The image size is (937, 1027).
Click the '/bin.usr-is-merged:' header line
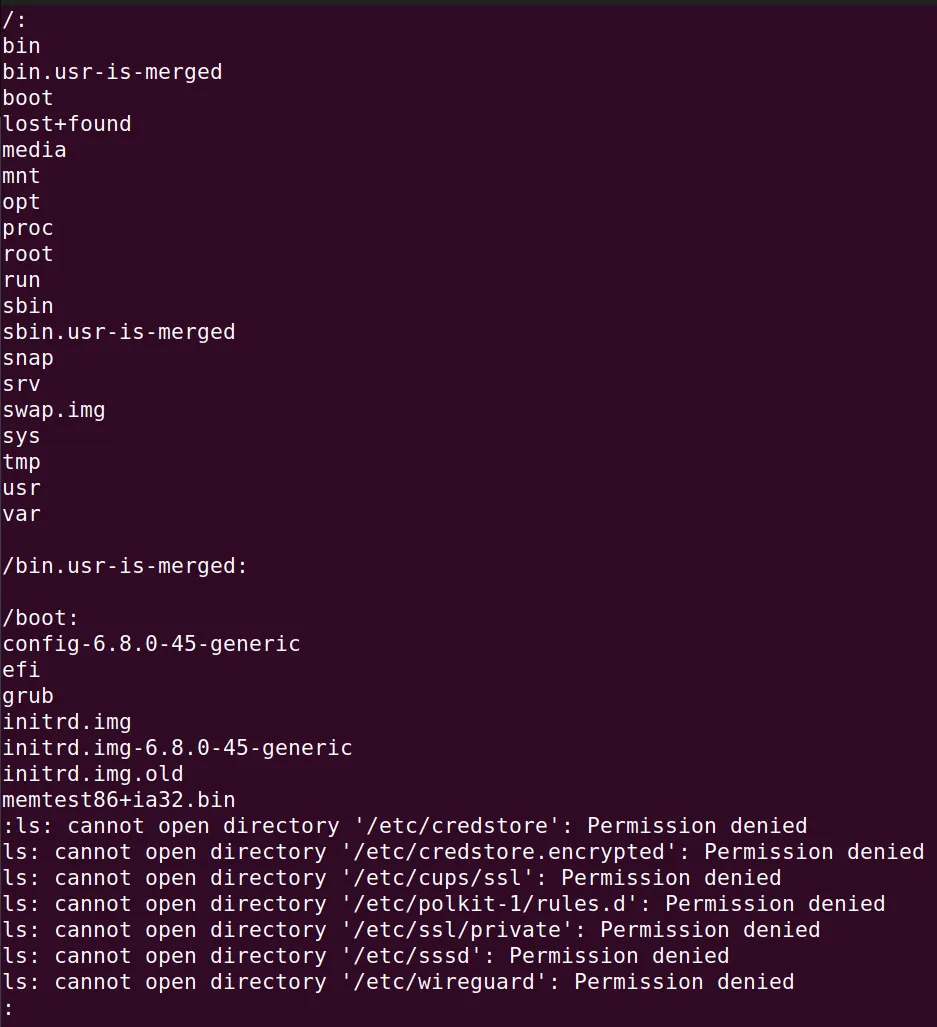(x=125, y=566)
